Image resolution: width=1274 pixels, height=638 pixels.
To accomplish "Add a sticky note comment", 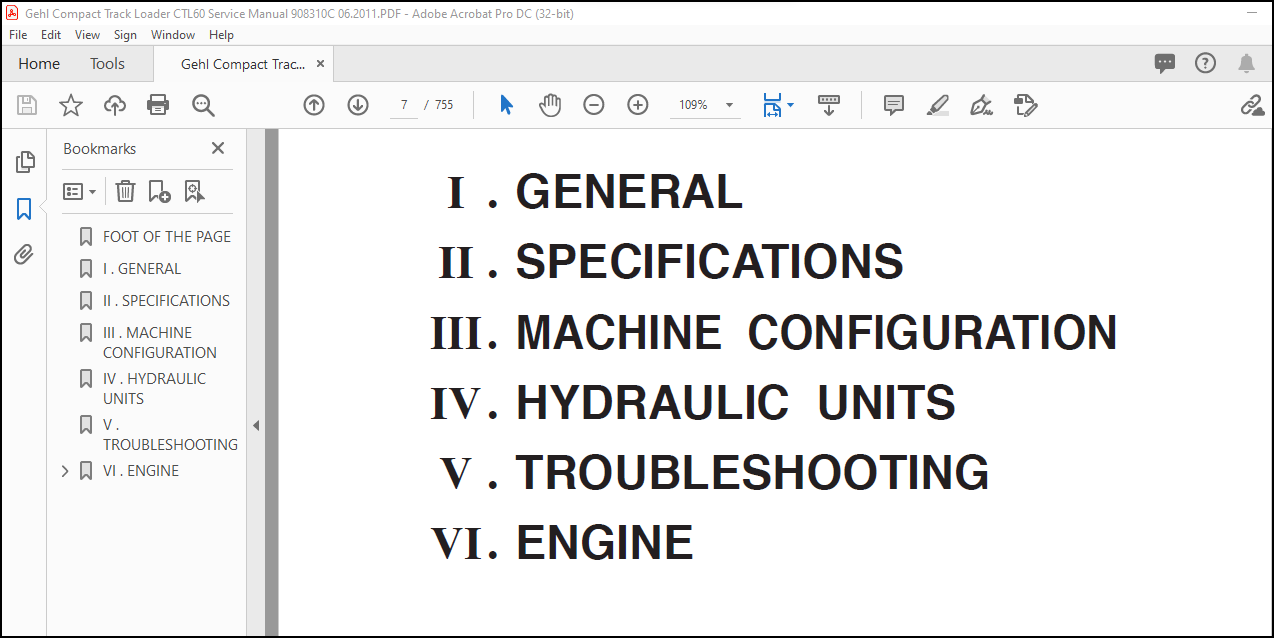I will coord(894,105).
